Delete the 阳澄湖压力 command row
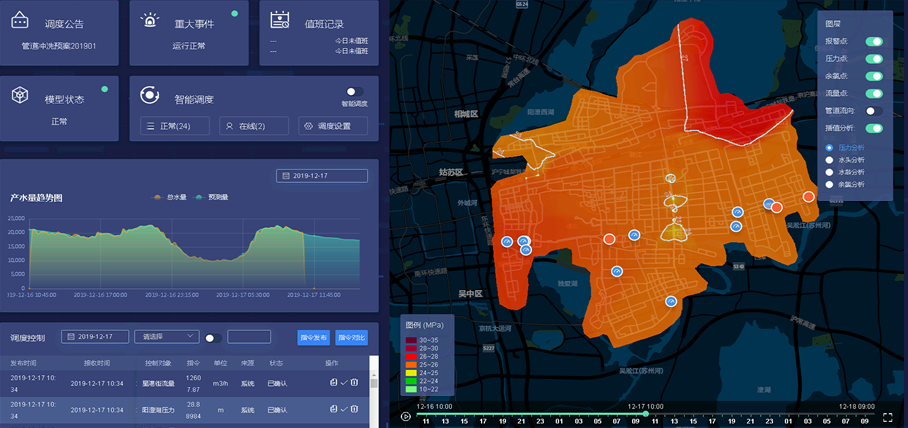The height and width of the screenshot is (428, 908). (354, 409)
